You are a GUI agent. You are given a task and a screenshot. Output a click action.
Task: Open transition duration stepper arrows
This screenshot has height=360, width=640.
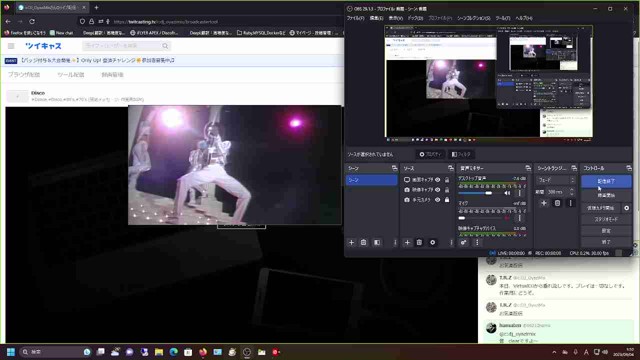point(571,192)
